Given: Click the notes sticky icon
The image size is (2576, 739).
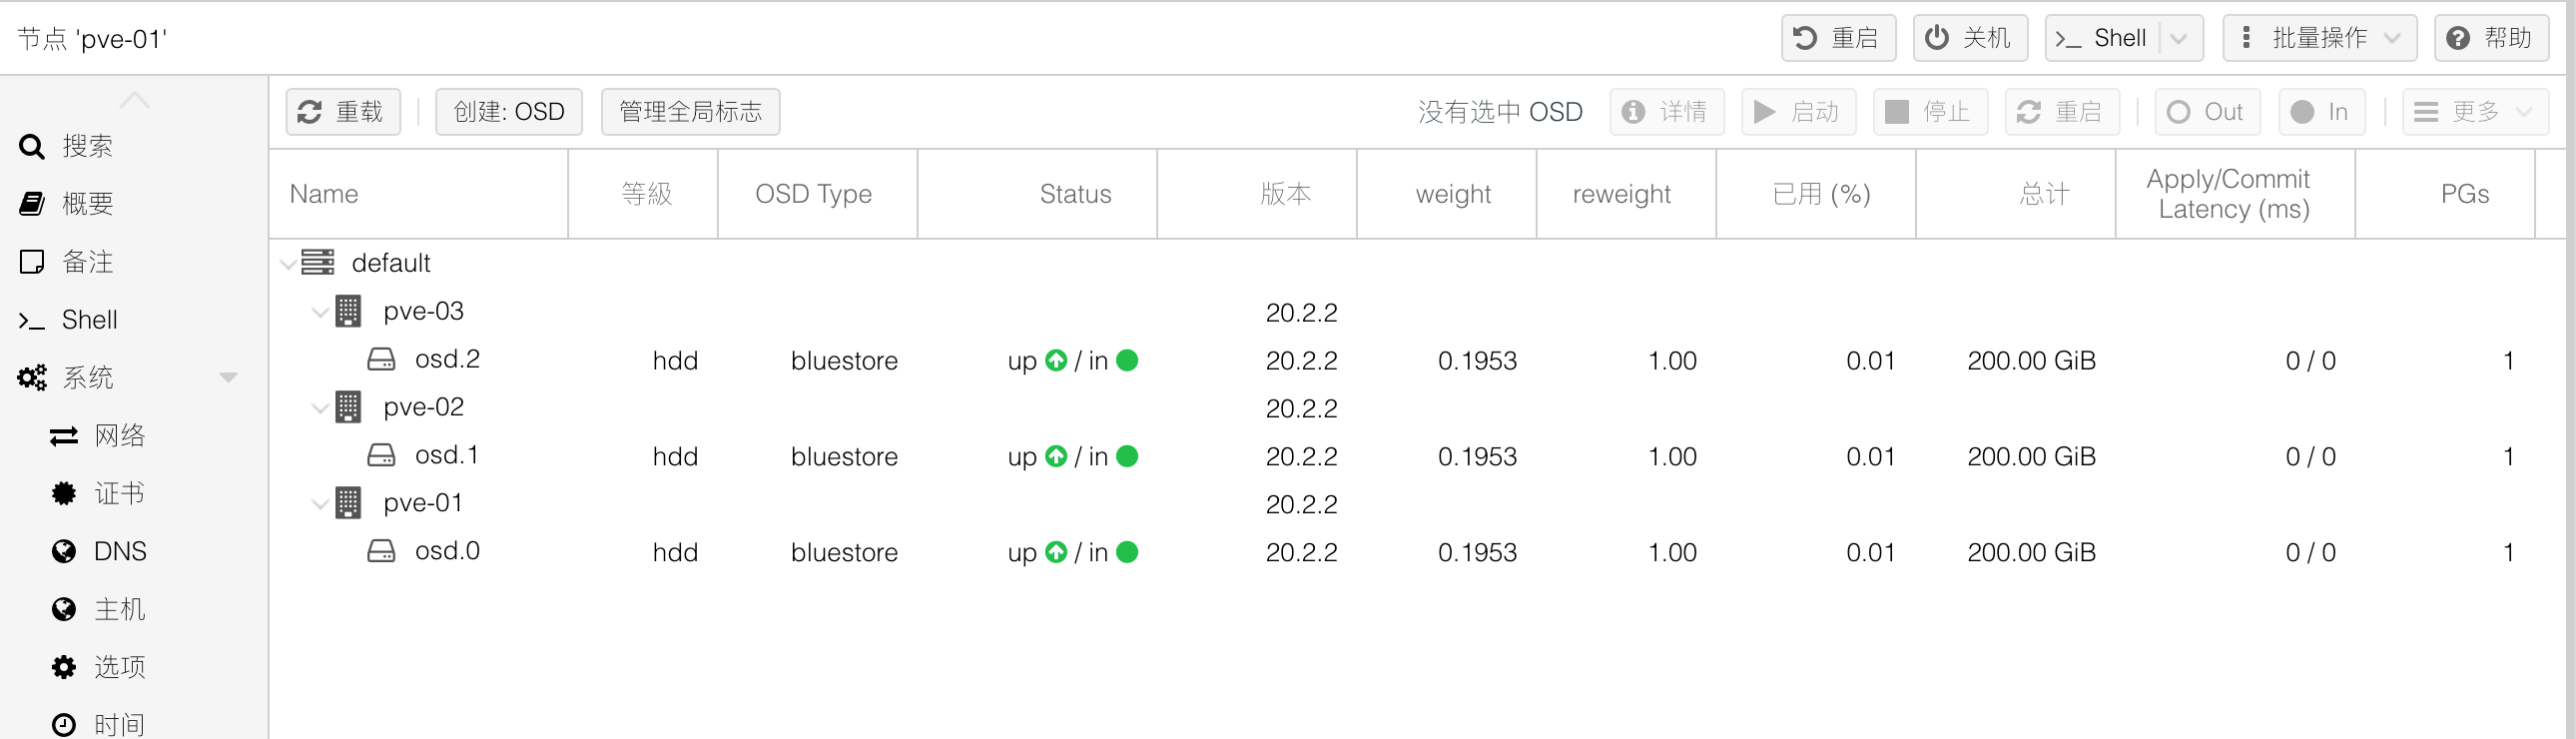Looking at the screenshot, I should [32, 262].
